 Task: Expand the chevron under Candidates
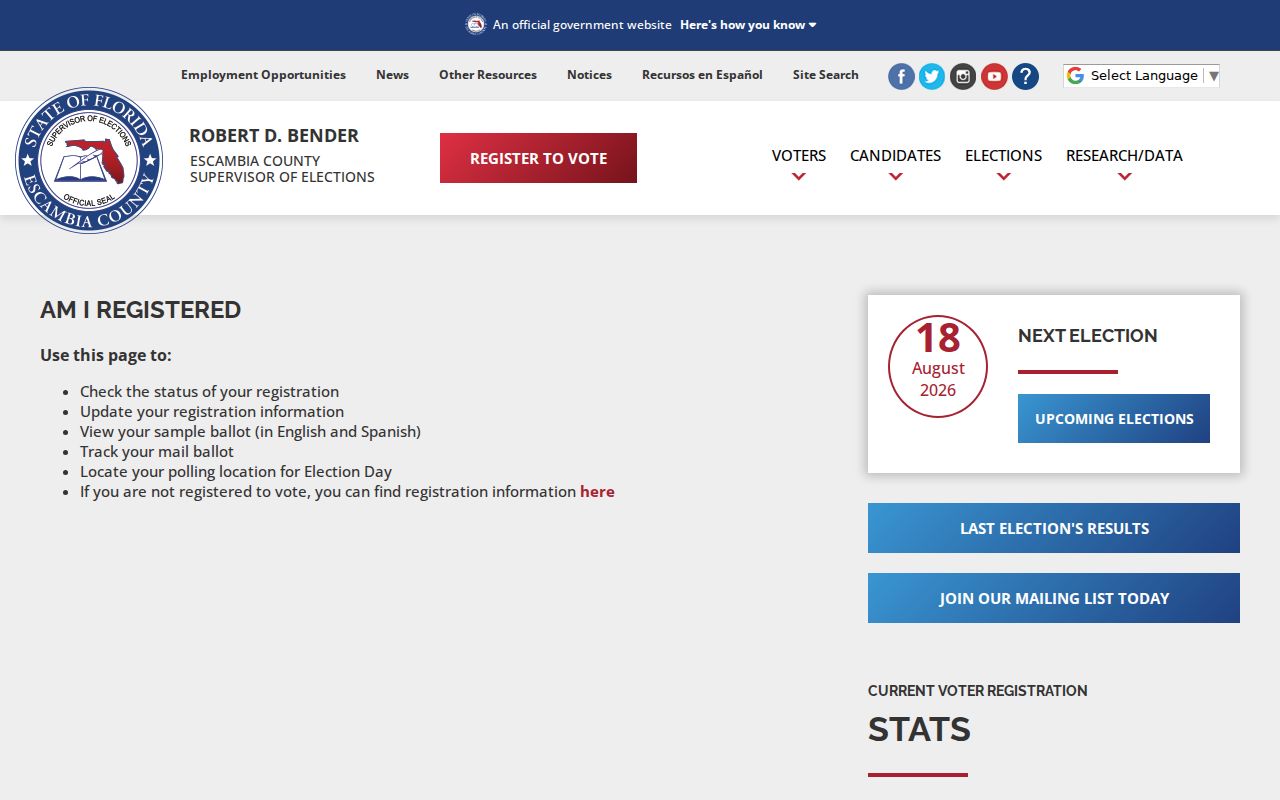(x=895, y=177)
